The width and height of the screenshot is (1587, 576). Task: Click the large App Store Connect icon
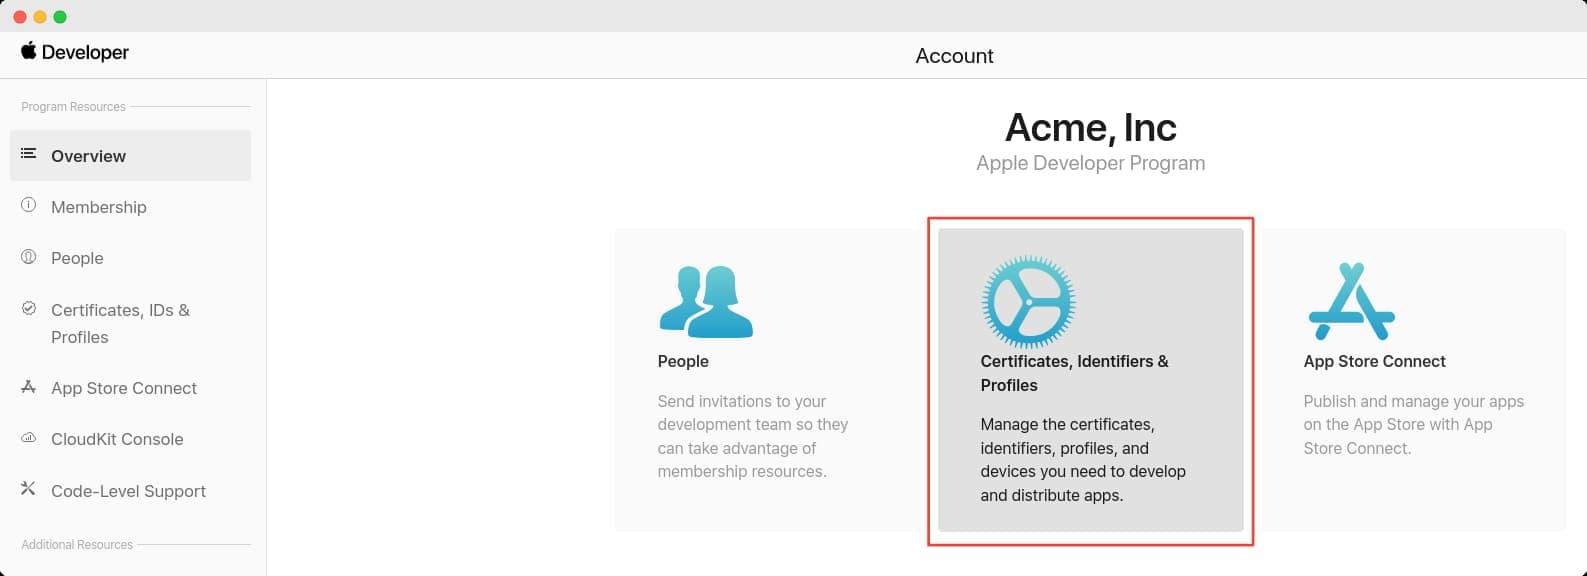tap(1351, 301)
